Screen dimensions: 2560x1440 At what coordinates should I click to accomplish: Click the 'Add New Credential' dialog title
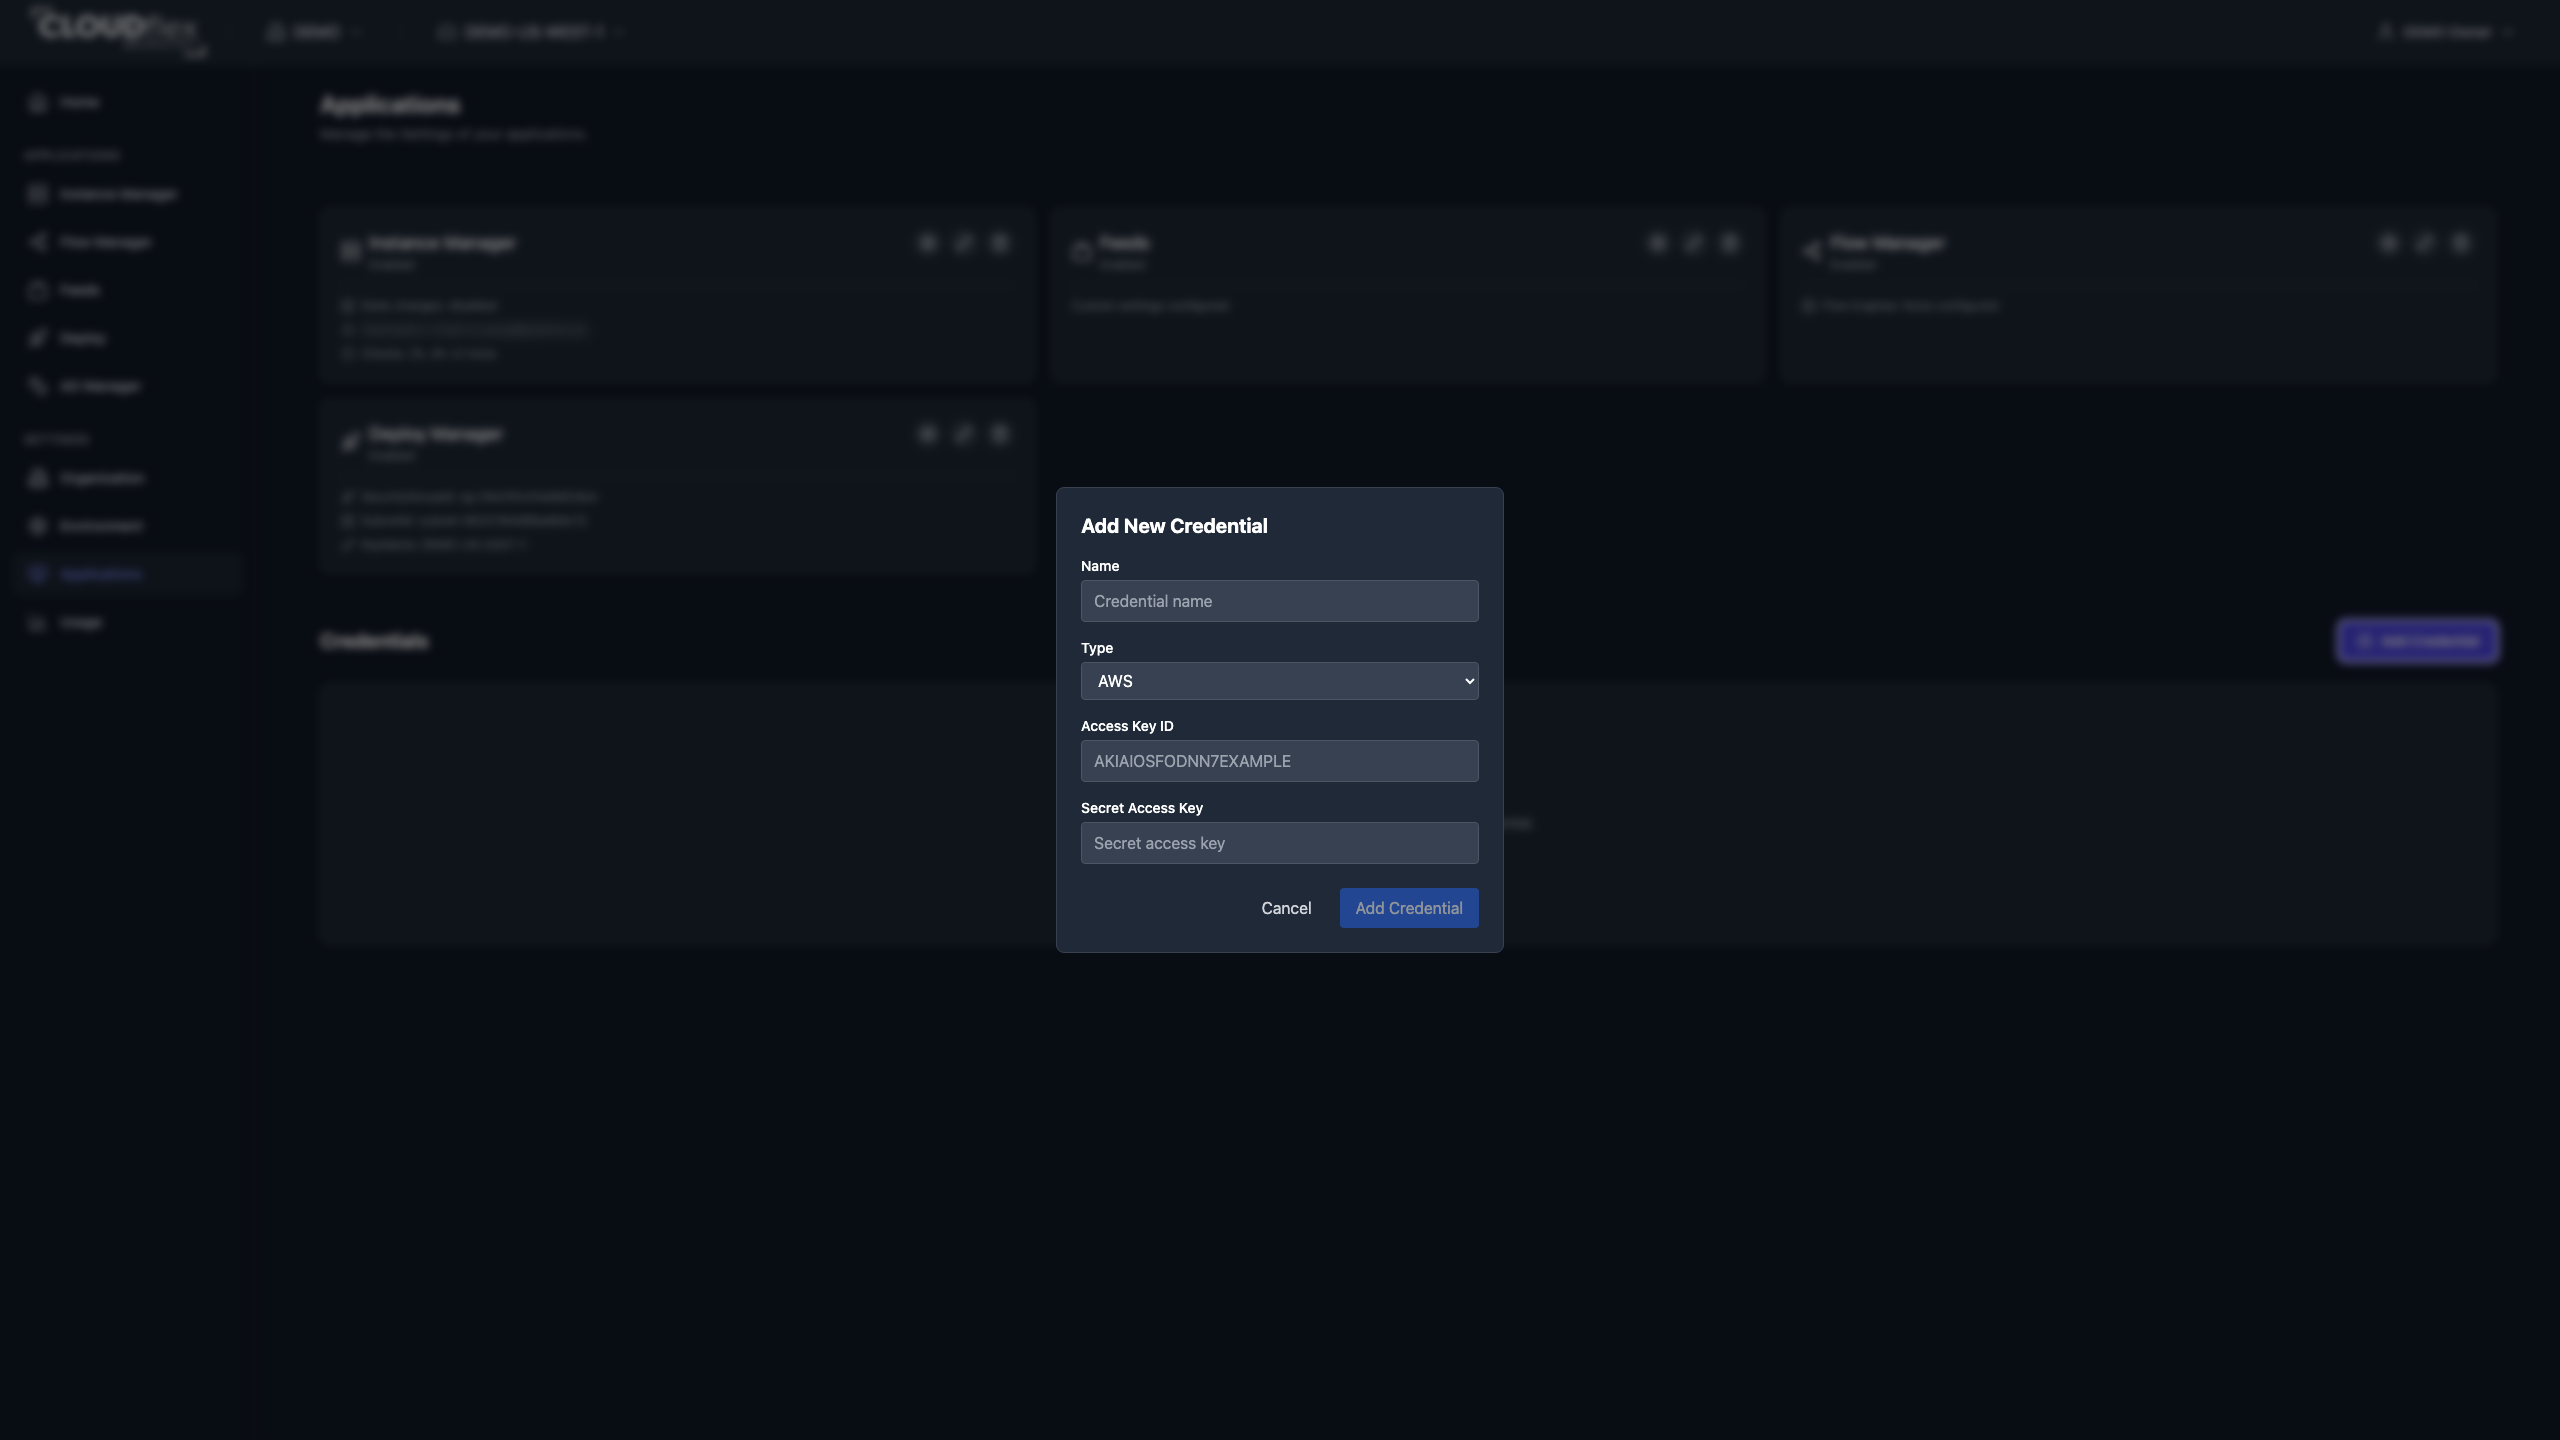click(1174, 526)
